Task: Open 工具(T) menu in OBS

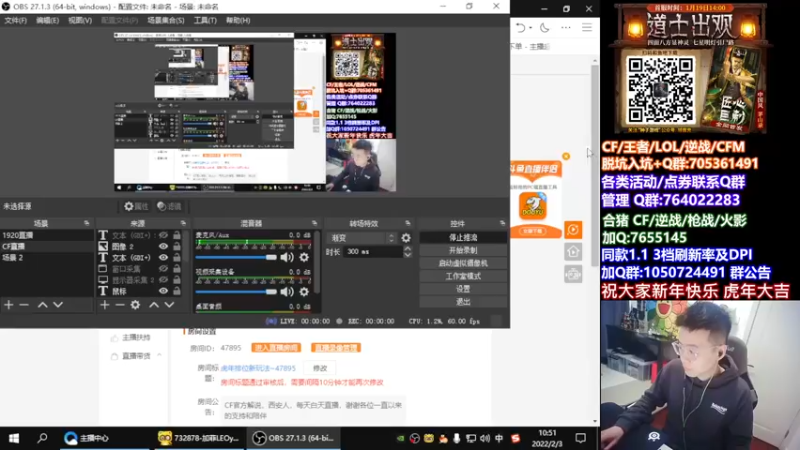Action: [x=205, y=20]
